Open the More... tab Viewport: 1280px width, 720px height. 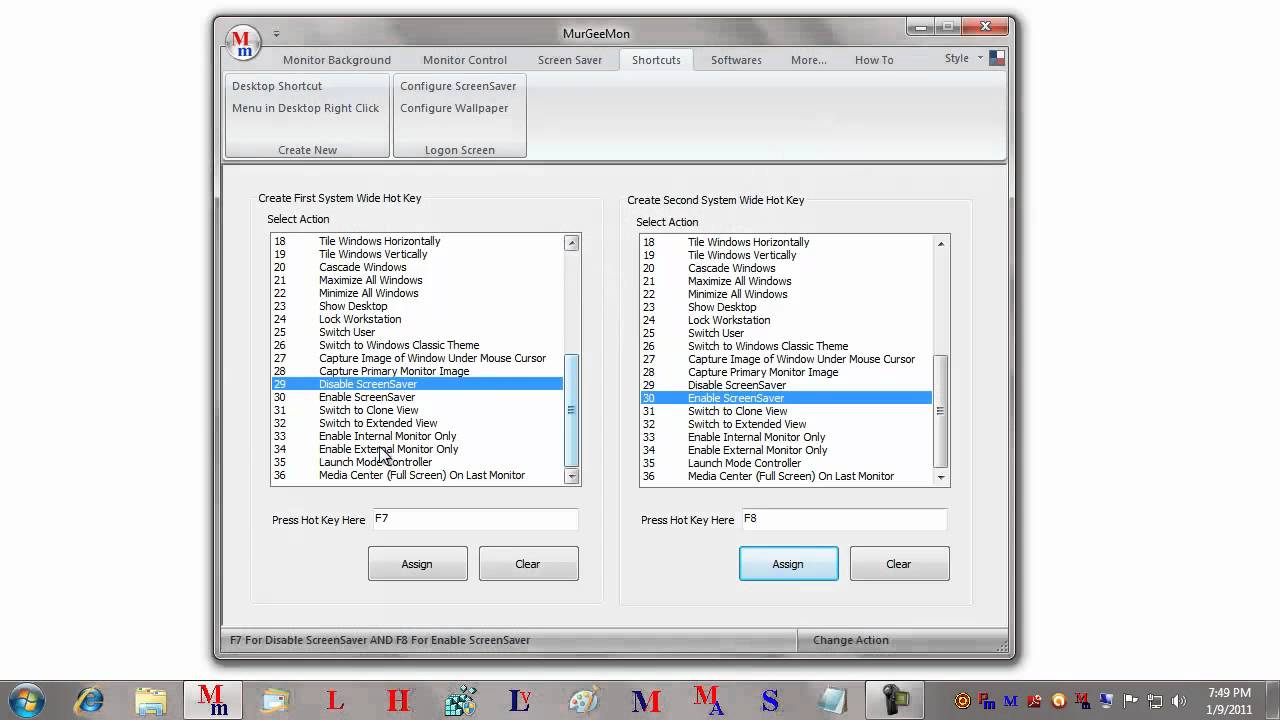(x=809, y=60)
